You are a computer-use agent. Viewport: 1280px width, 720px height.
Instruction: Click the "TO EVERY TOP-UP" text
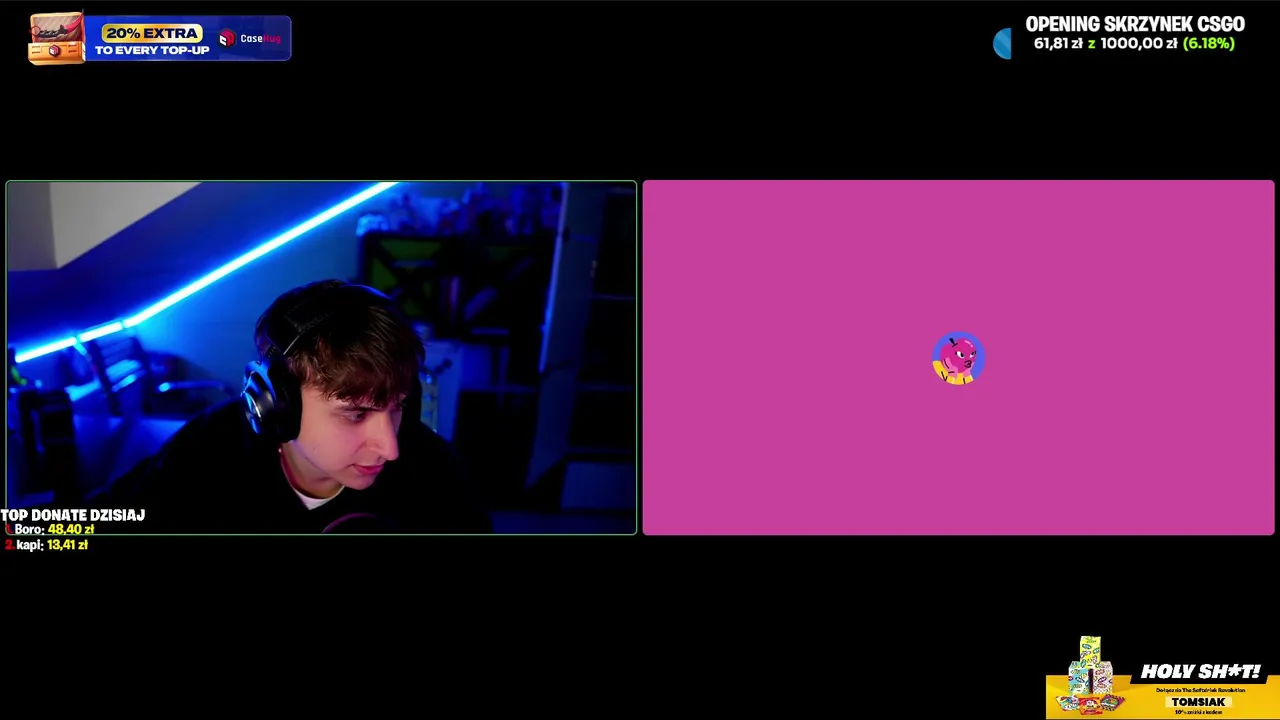[x=152, y=50]
